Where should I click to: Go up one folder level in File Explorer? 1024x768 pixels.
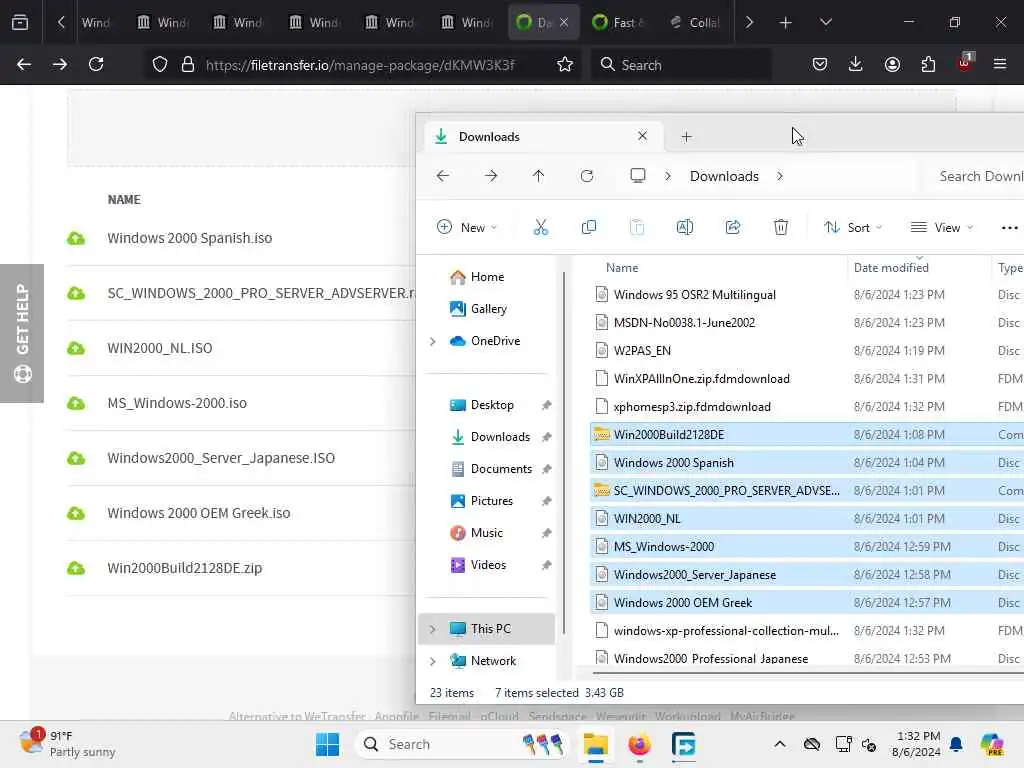(x=538, y=176)
